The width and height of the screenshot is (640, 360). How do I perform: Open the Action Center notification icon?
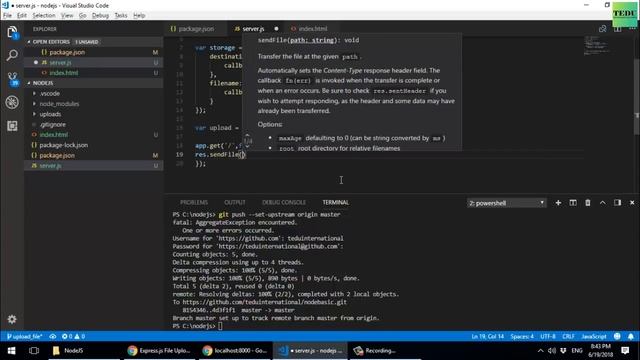pyautogui.click(x=625, y=351)
